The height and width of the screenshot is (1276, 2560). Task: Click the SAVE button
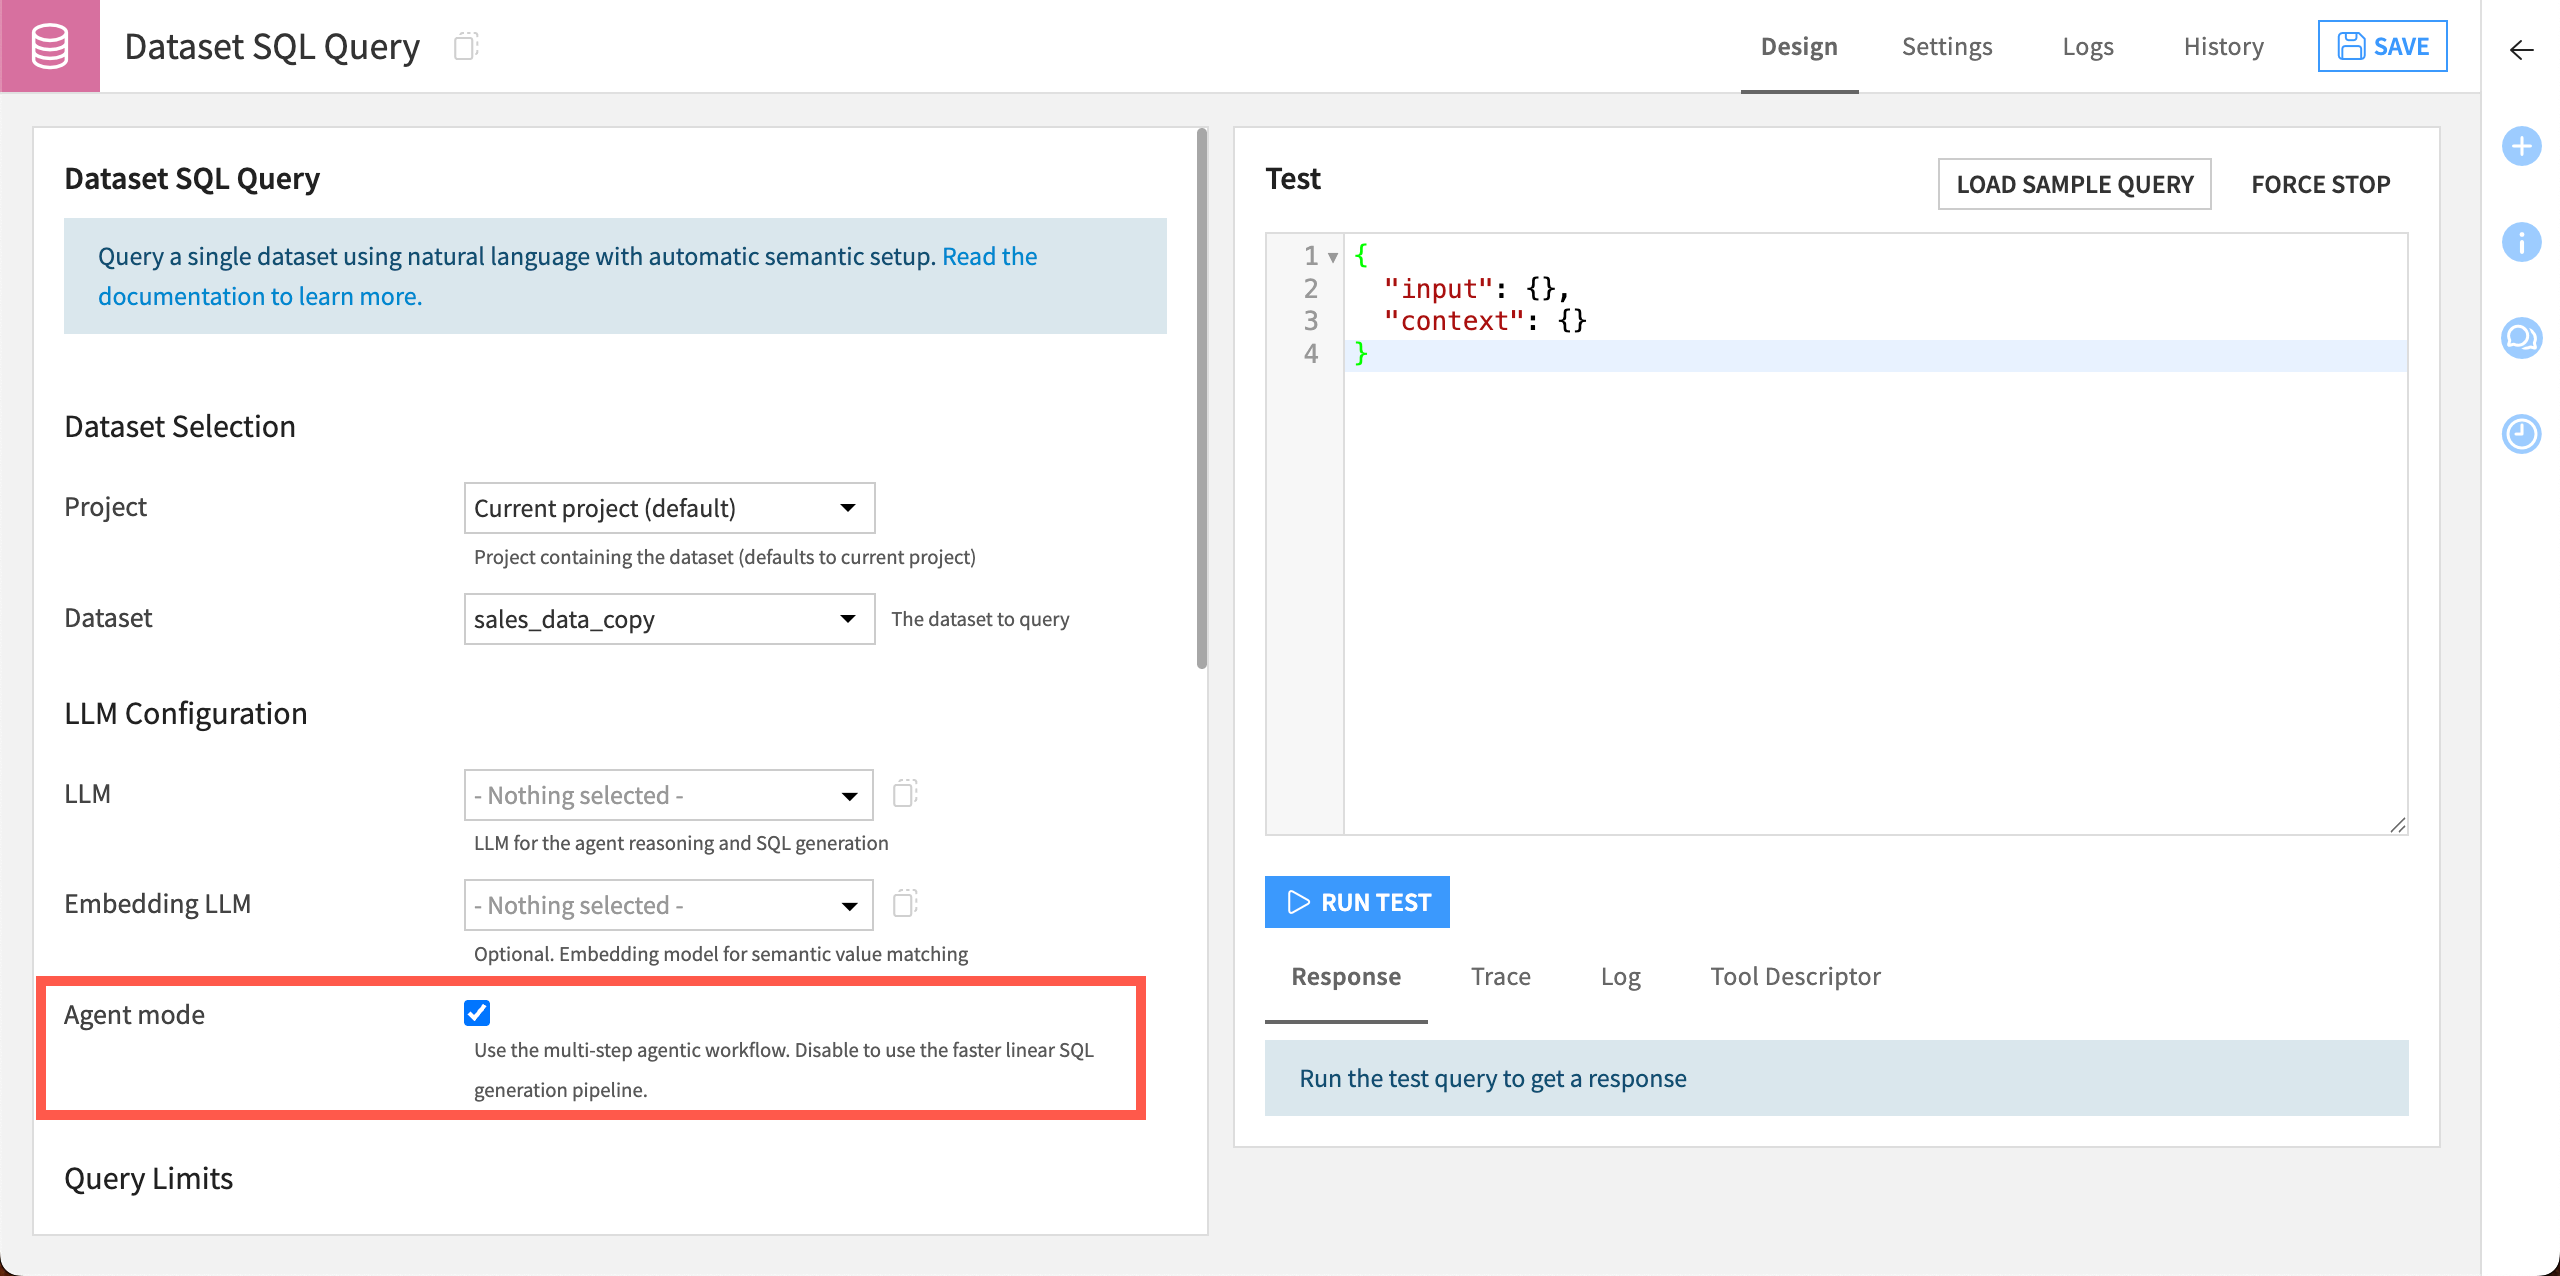[2382, 46]
